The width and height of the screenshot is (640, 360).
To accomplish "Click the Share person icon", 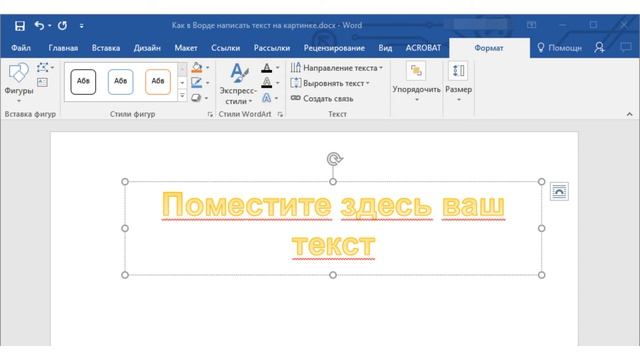I will pyautogui.click(x=599, y=47).
